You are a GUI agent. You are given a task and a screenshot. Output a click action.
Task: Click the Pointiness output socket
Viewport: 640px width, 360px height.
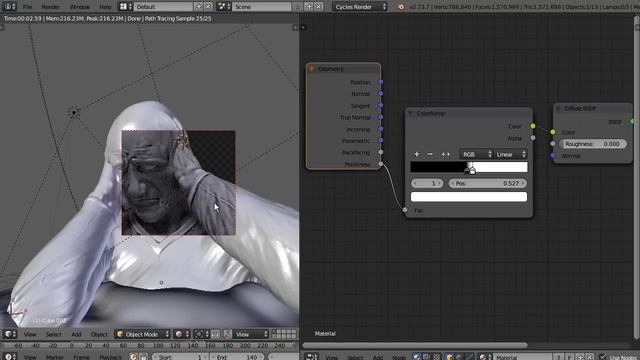coord(380,164)
